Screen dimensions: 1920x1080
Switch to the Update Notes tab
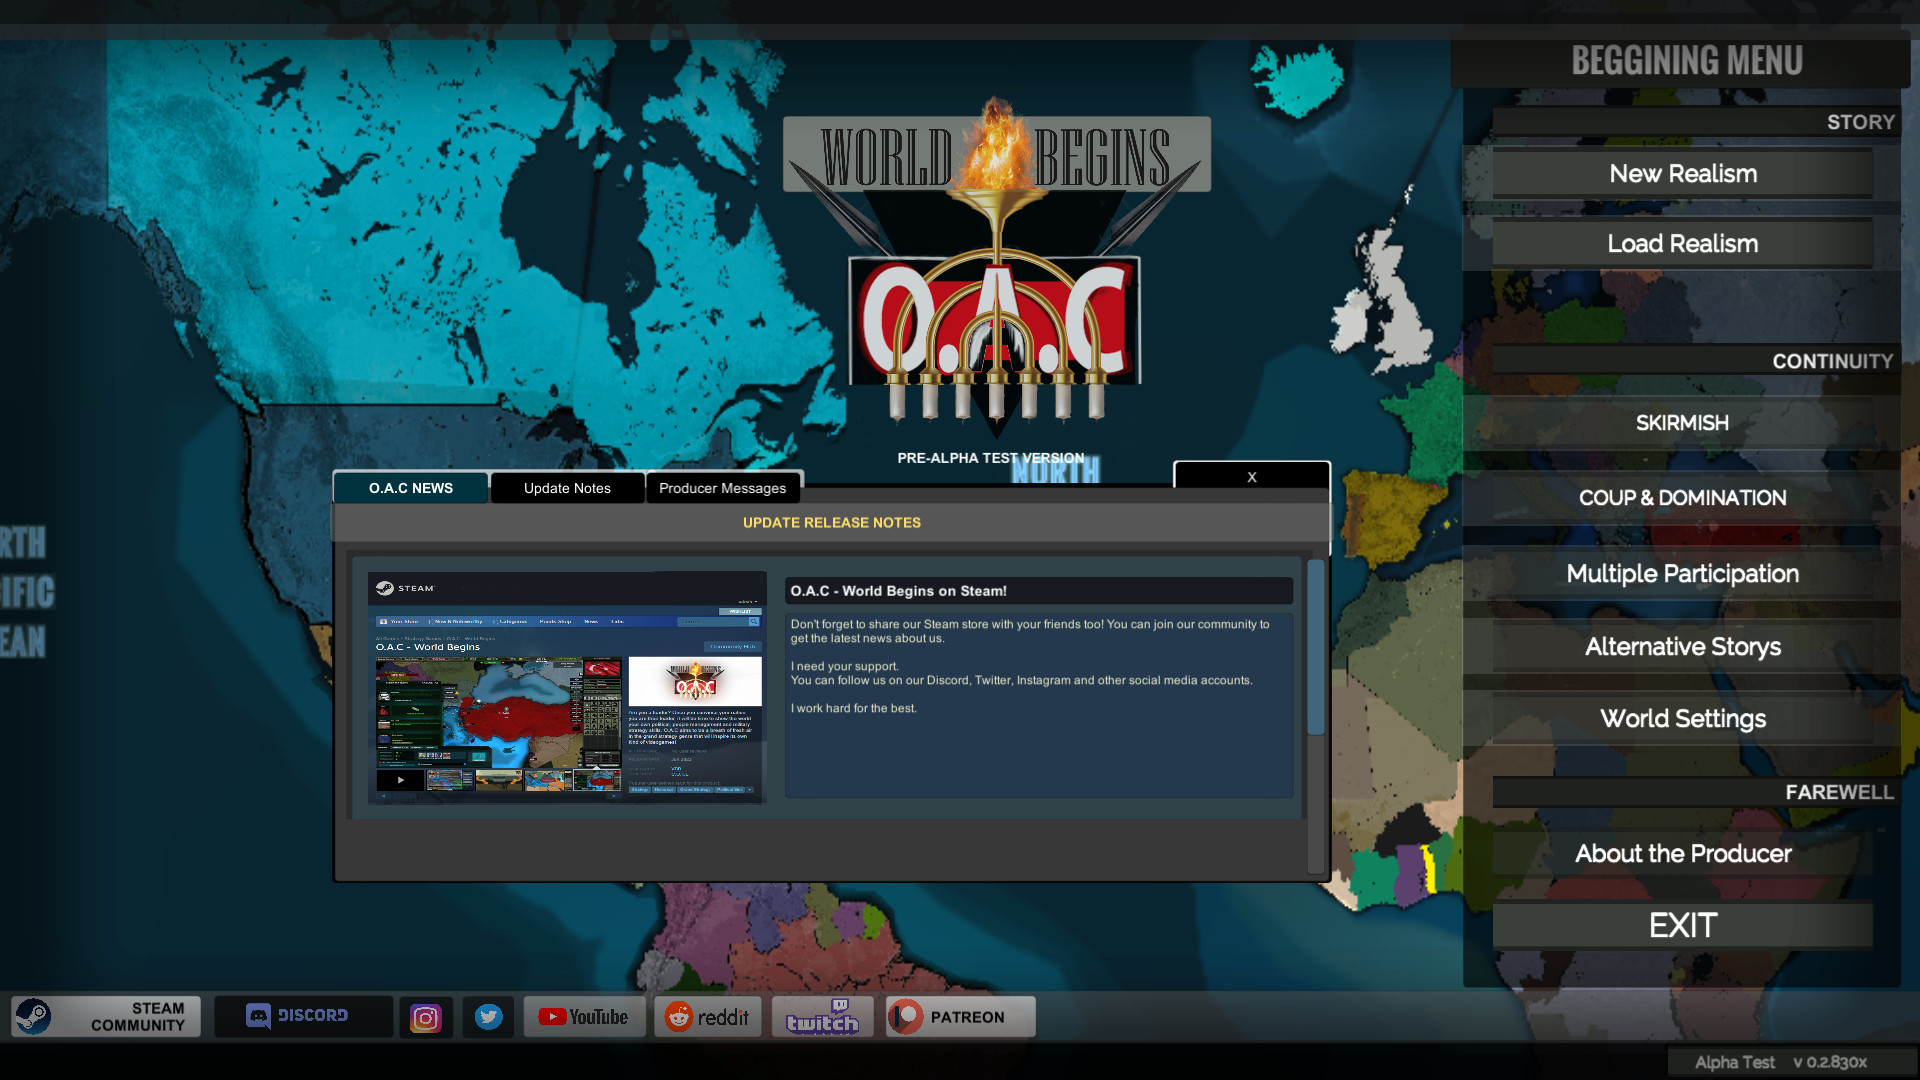tap(566, 488)
